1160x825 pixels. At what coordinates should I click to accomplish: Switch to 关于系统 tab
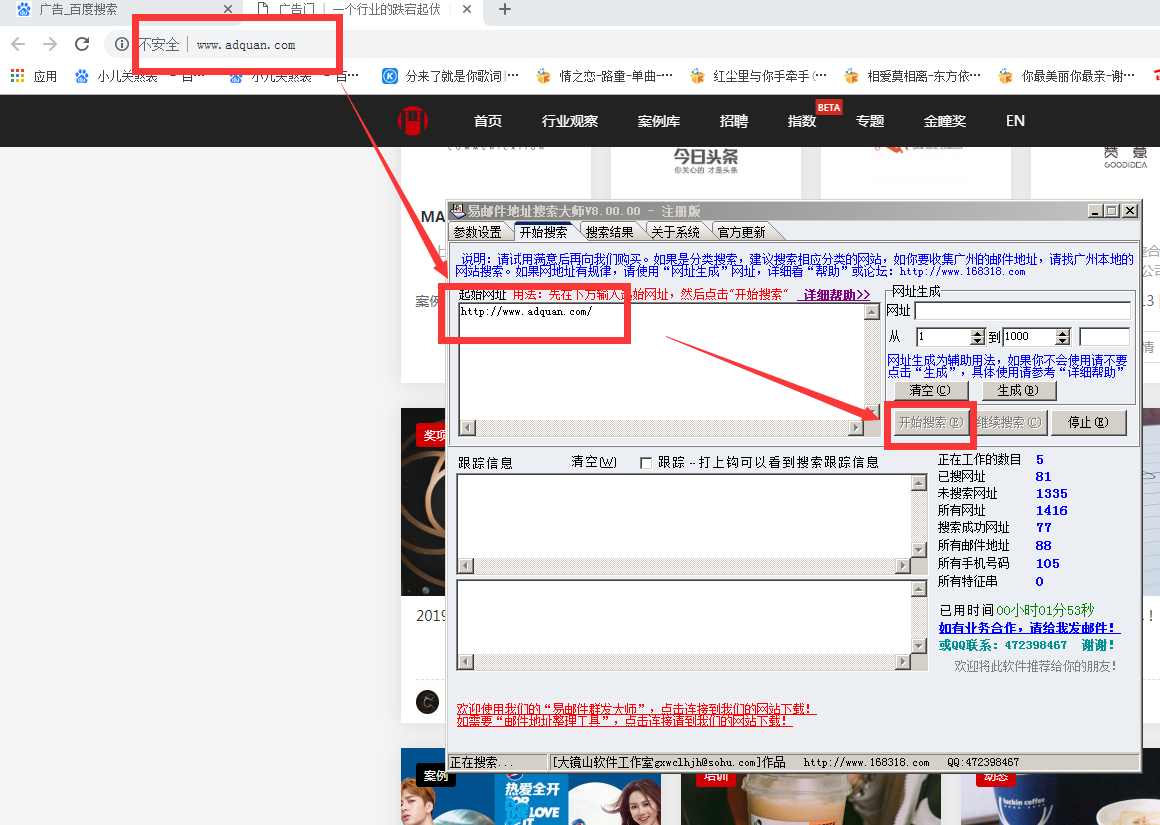[x=675, y=232]
